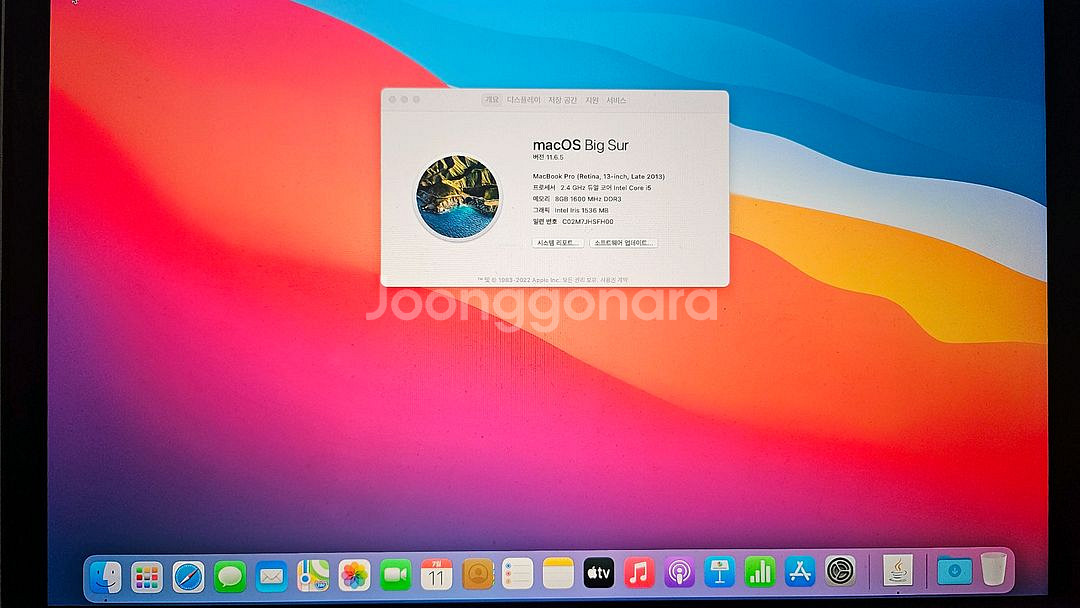
Task: Launch Keynote from the Dock
Action: [720, 572]
